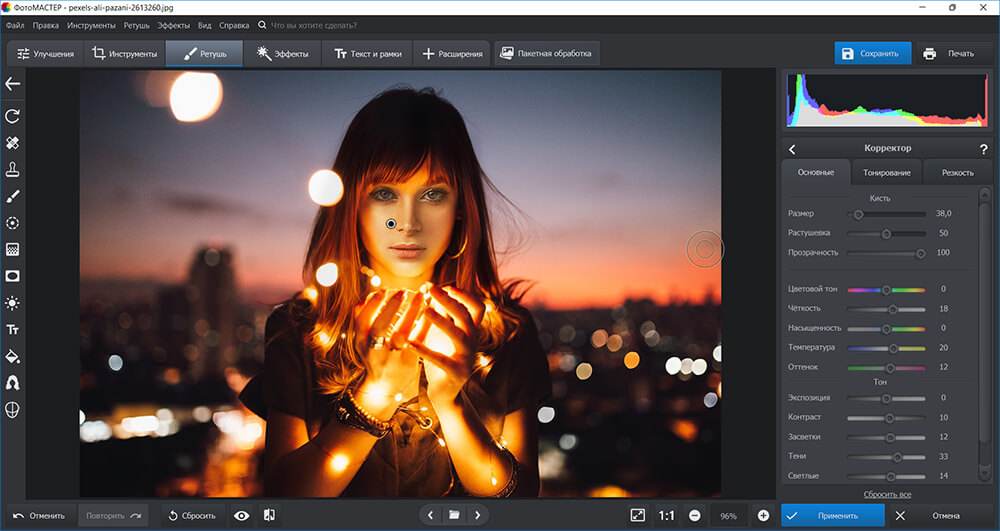Image resolution: width=1000 pixels, height=531 pixels.
Task: Click the histogram graph panel
Action: 887,100
